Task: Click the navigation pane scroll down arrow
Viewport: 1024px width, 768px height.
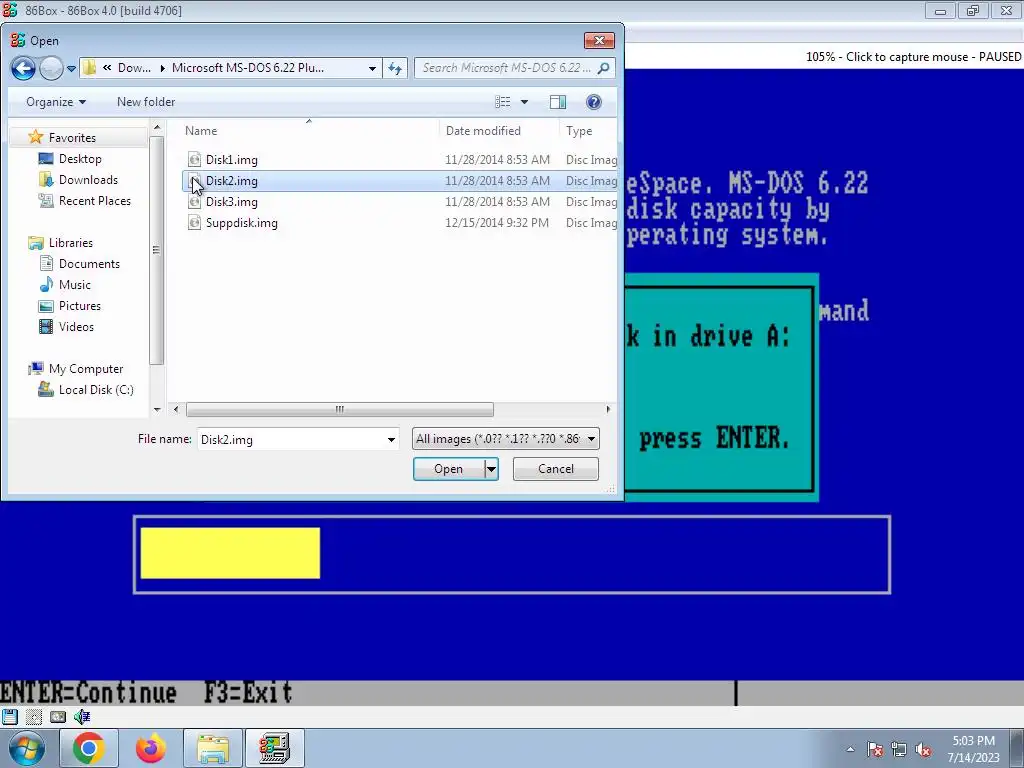Action: pos(157,409)
